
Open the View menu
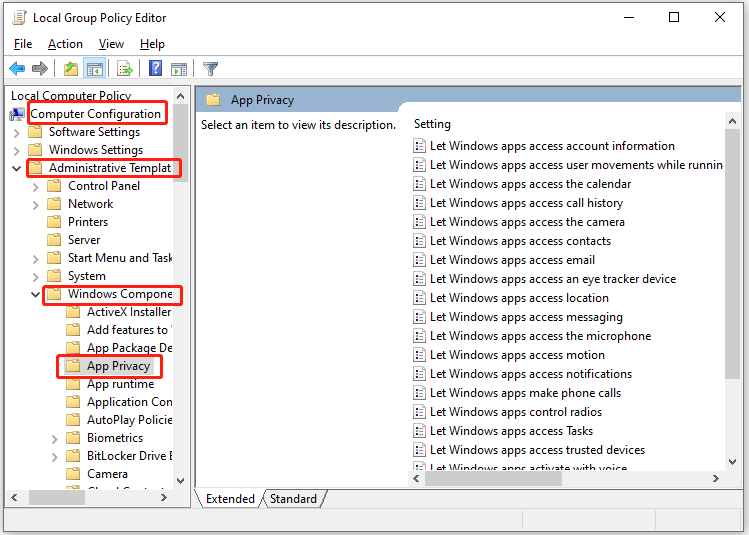coord(111,44)
